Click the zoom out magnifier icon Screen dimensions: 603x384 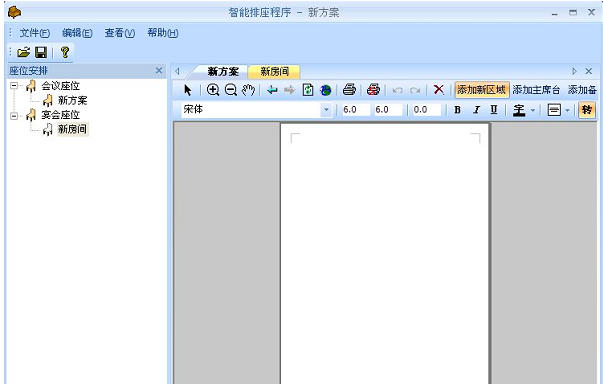click(x=231, y=90)
